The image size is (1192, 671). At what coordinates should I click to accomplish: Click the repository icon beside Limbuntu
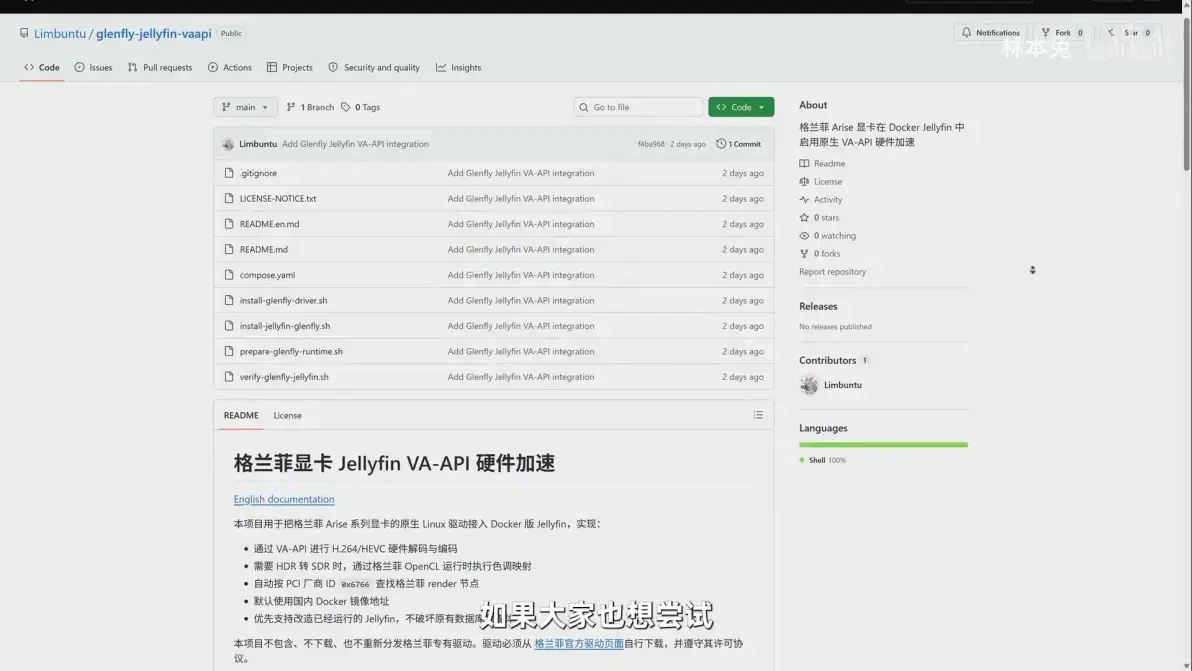[x=24, y=33]
